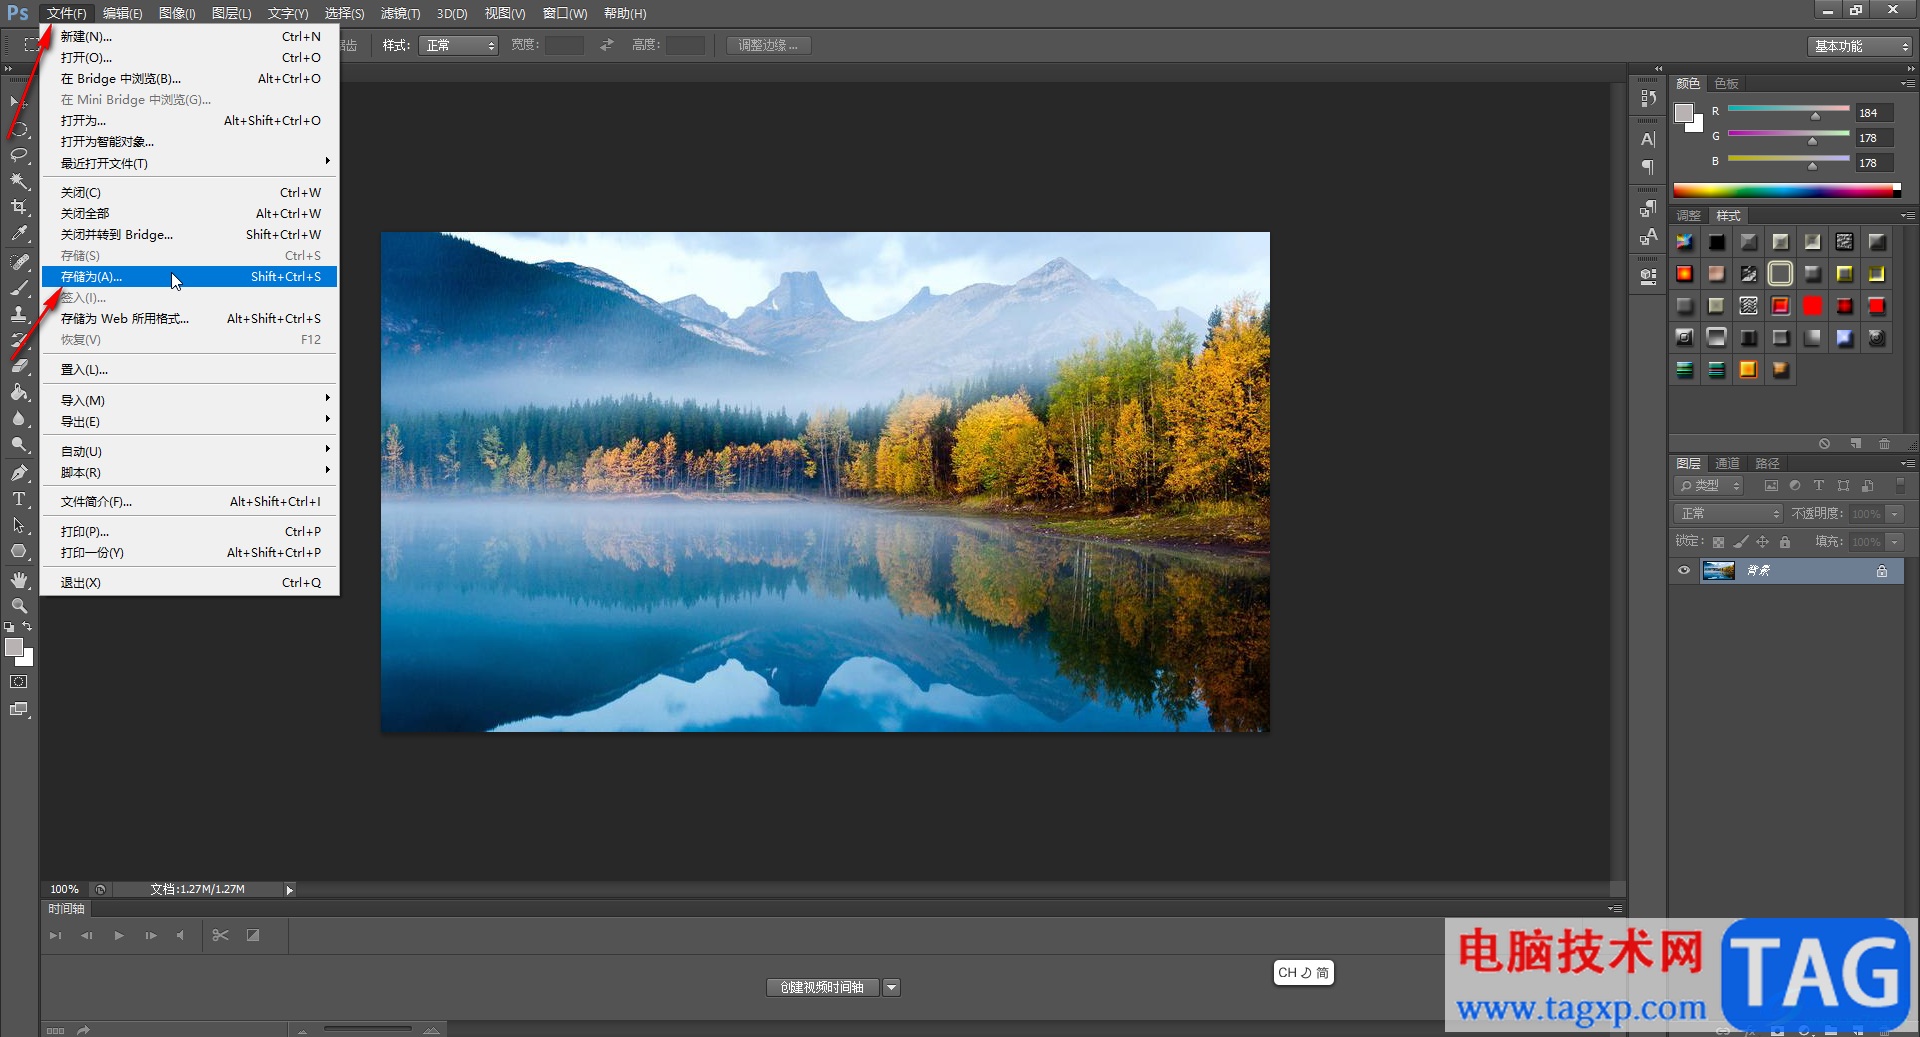1920x1037 pixels.
Task: Open the 不透明度 opacity dropdown arrow
Action: point(1894,514)
